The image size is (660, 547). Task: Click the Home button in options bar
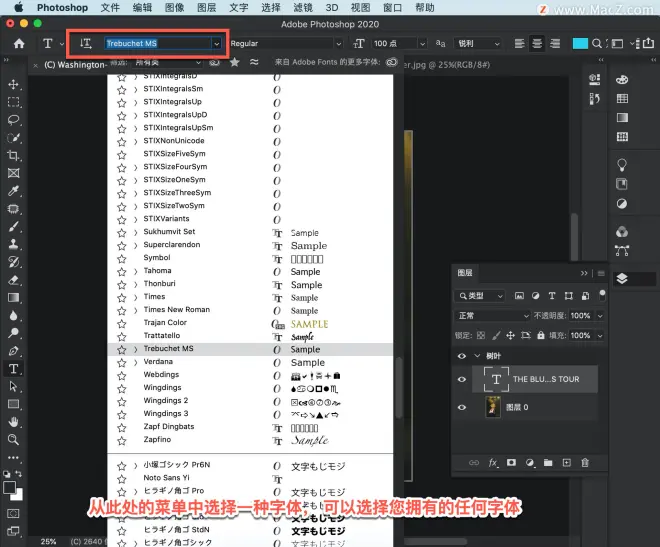19,43
